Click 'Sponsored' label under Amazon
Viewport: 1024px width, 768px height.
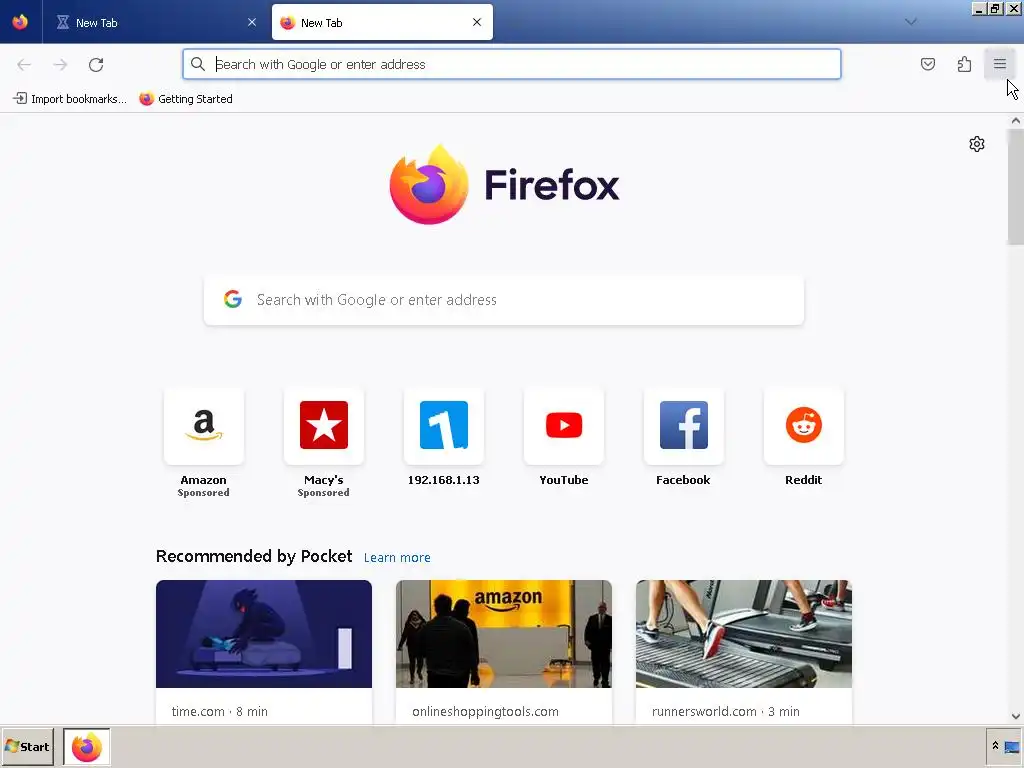(204, 493)
